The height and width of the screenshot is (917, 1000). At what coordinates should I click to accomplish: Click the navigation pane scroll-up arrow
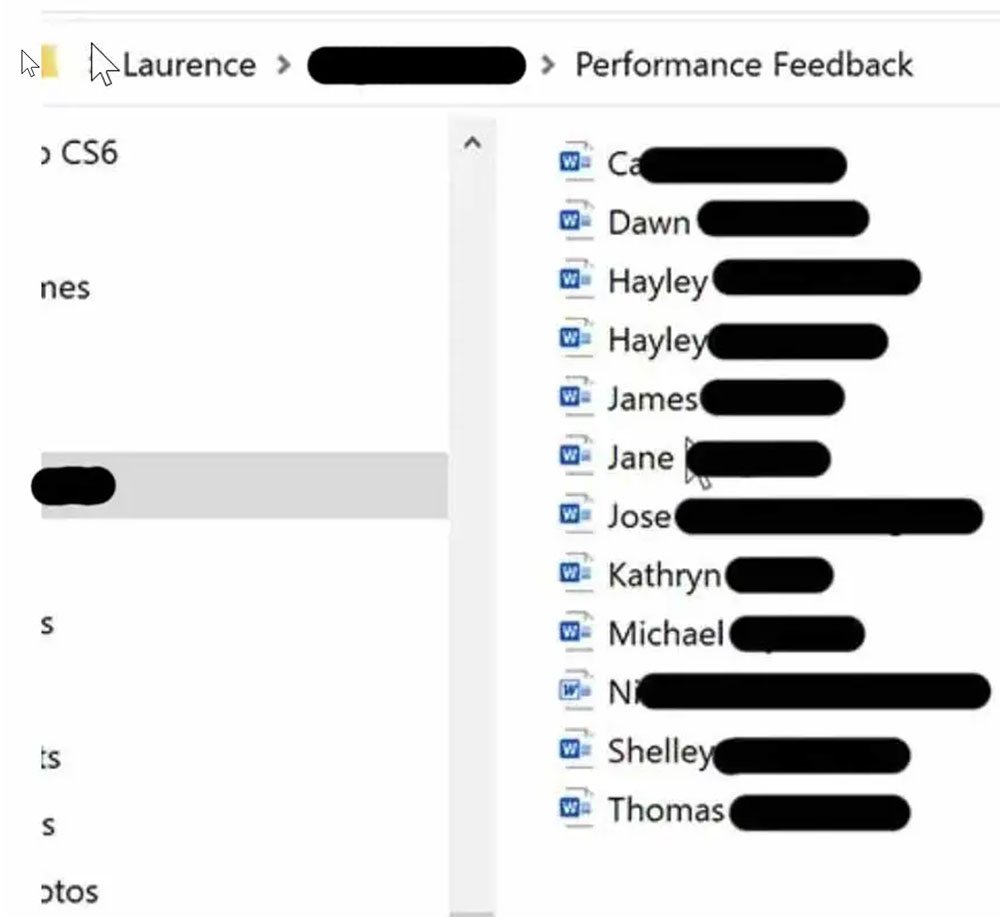(472, 144)
